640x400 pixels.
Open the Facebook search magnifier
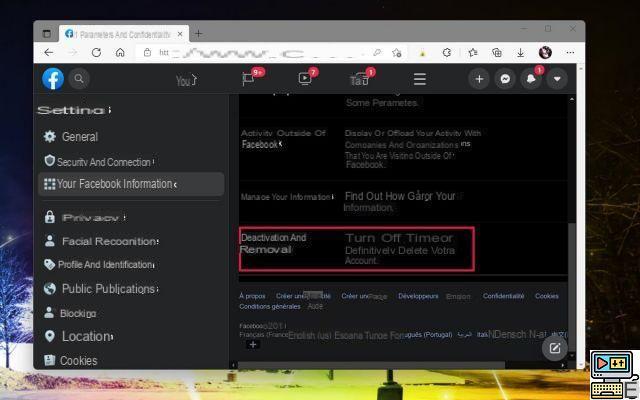tap(79, 79)
